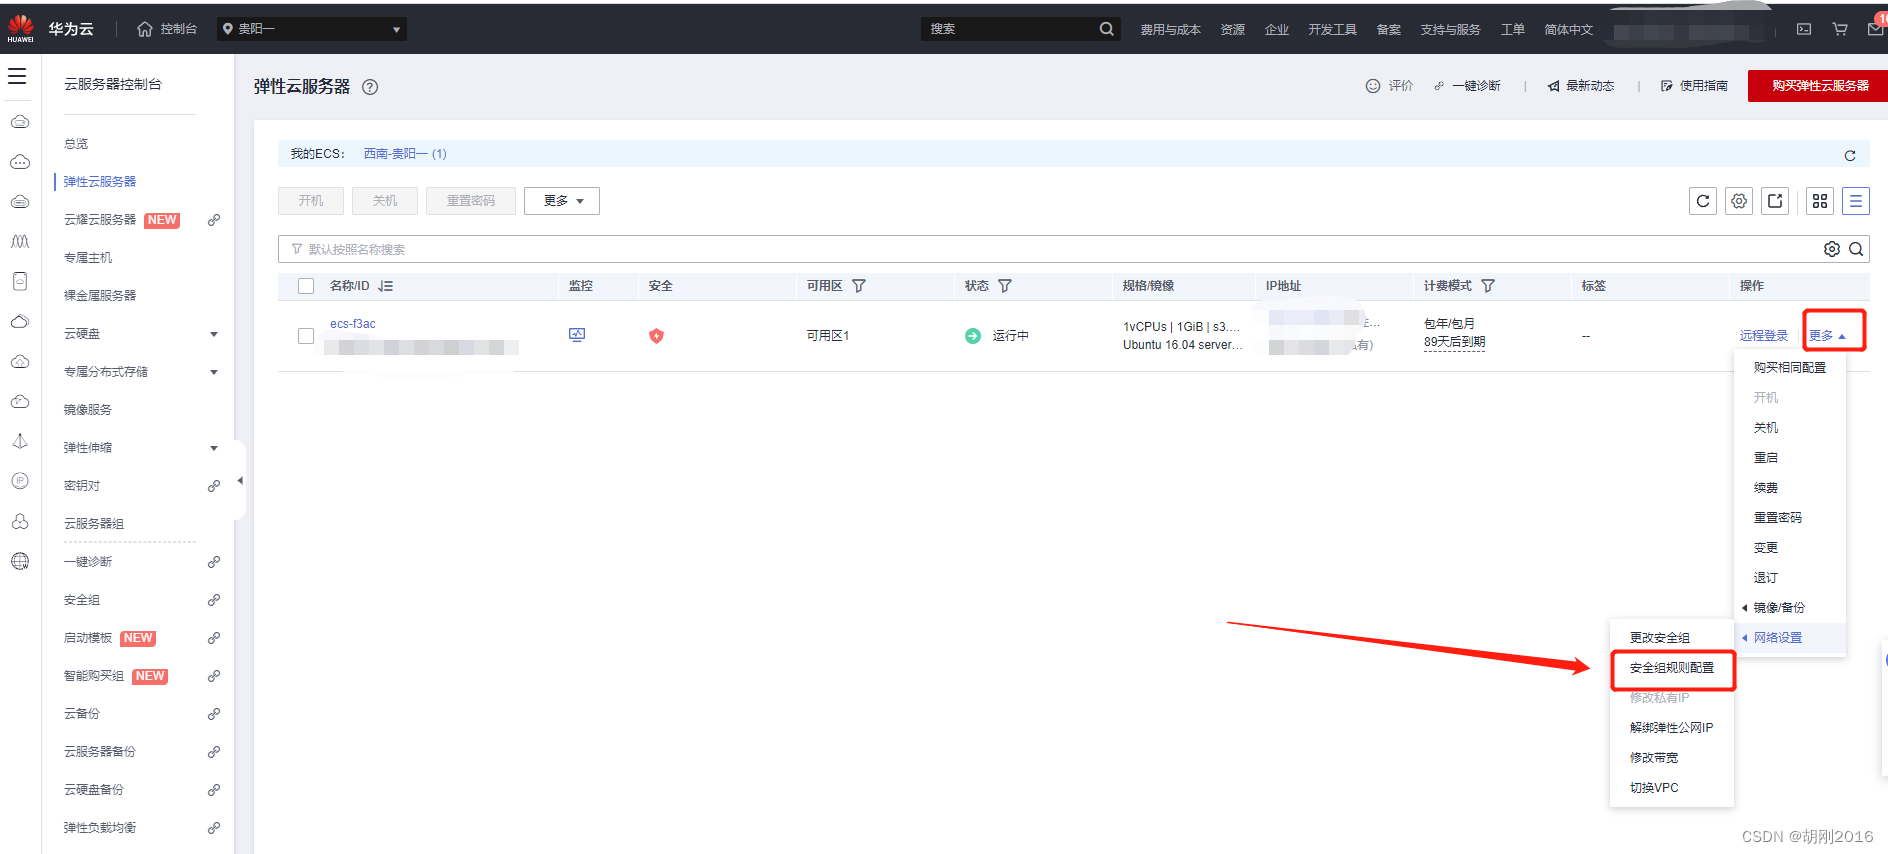Expand the 云硬盘 sidebar section
The height and width of the screenshot is (854, 1888).
tap(214, 334)
